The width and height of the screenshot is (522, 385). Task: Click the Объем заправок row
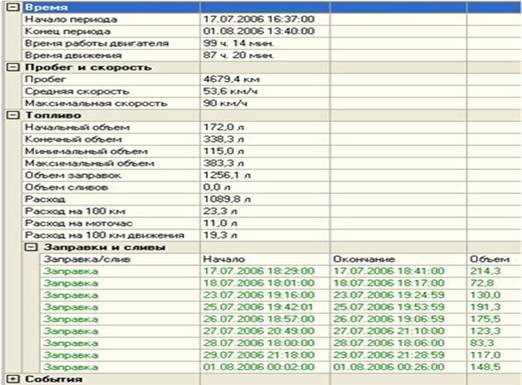272,175
